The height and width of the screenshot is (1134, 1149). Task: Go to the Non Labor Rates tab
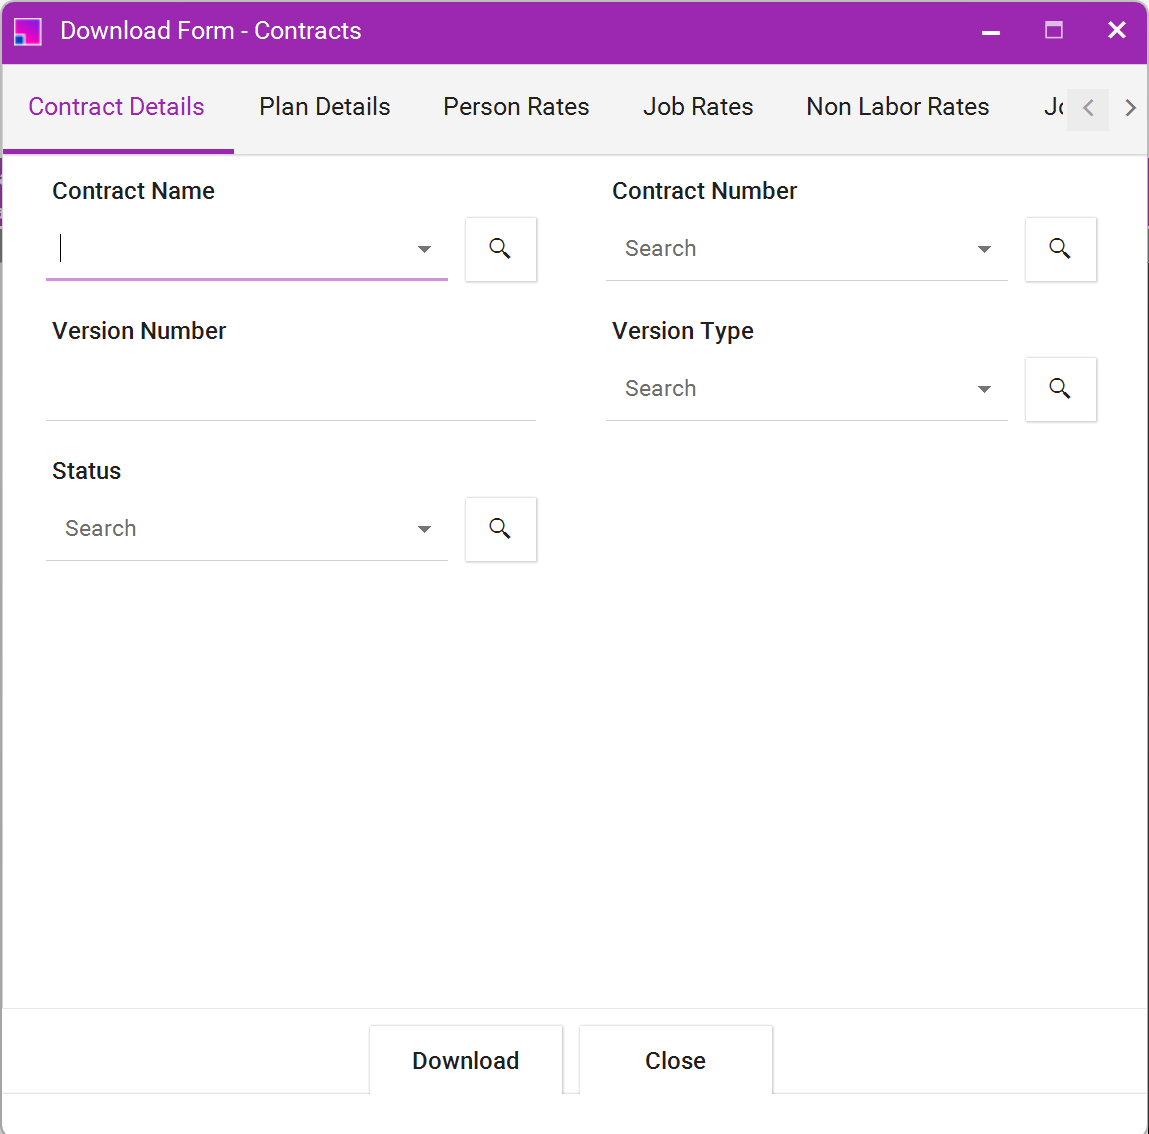tap(898, 107)
